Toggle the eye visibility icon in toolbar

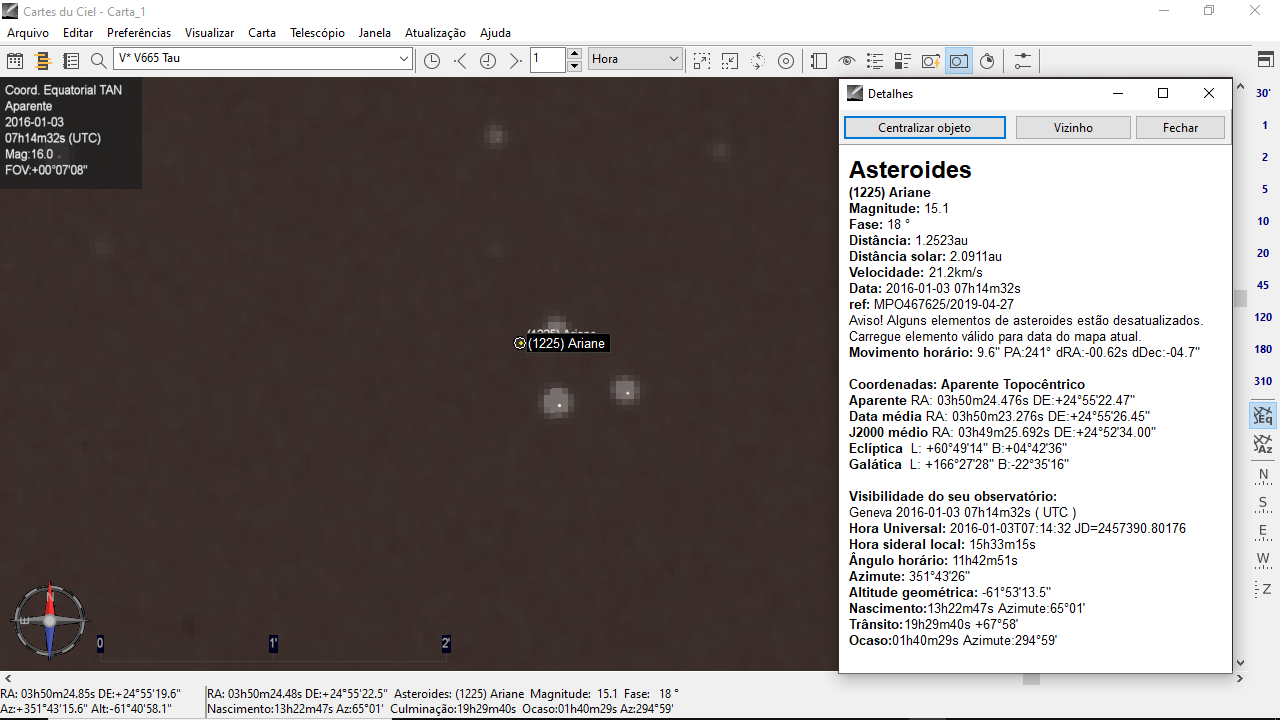(847, 61)
